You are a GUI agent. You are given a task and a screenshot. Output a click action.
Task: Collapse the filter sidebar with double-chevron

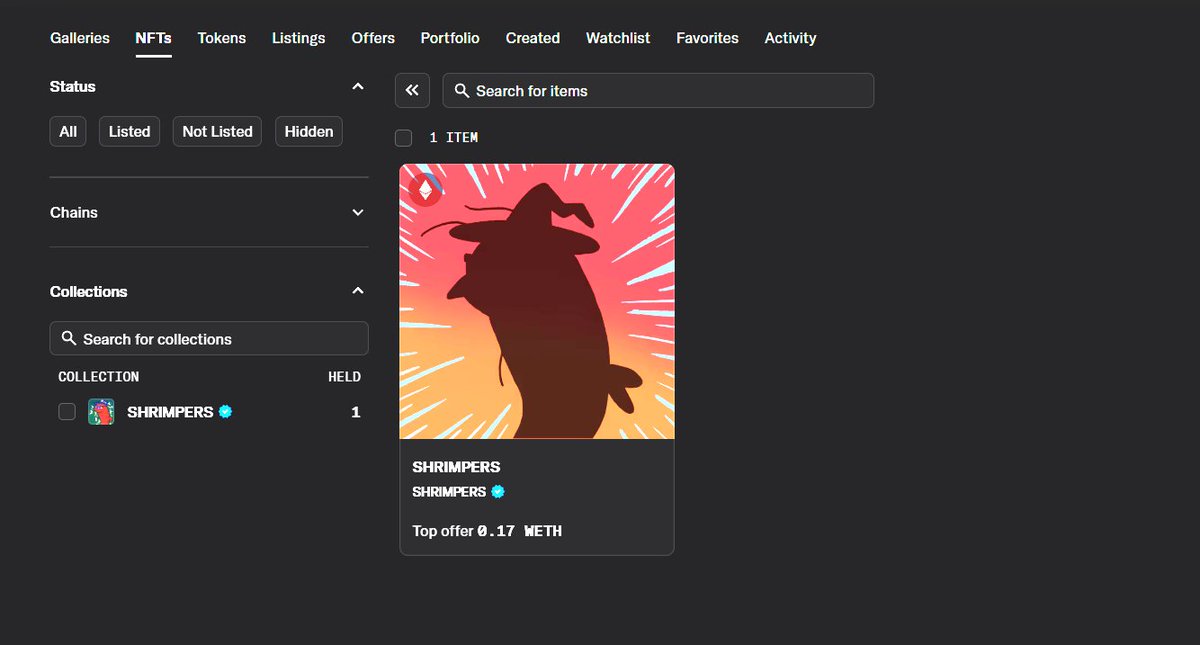pyautogui.click(x=412, y=90)
